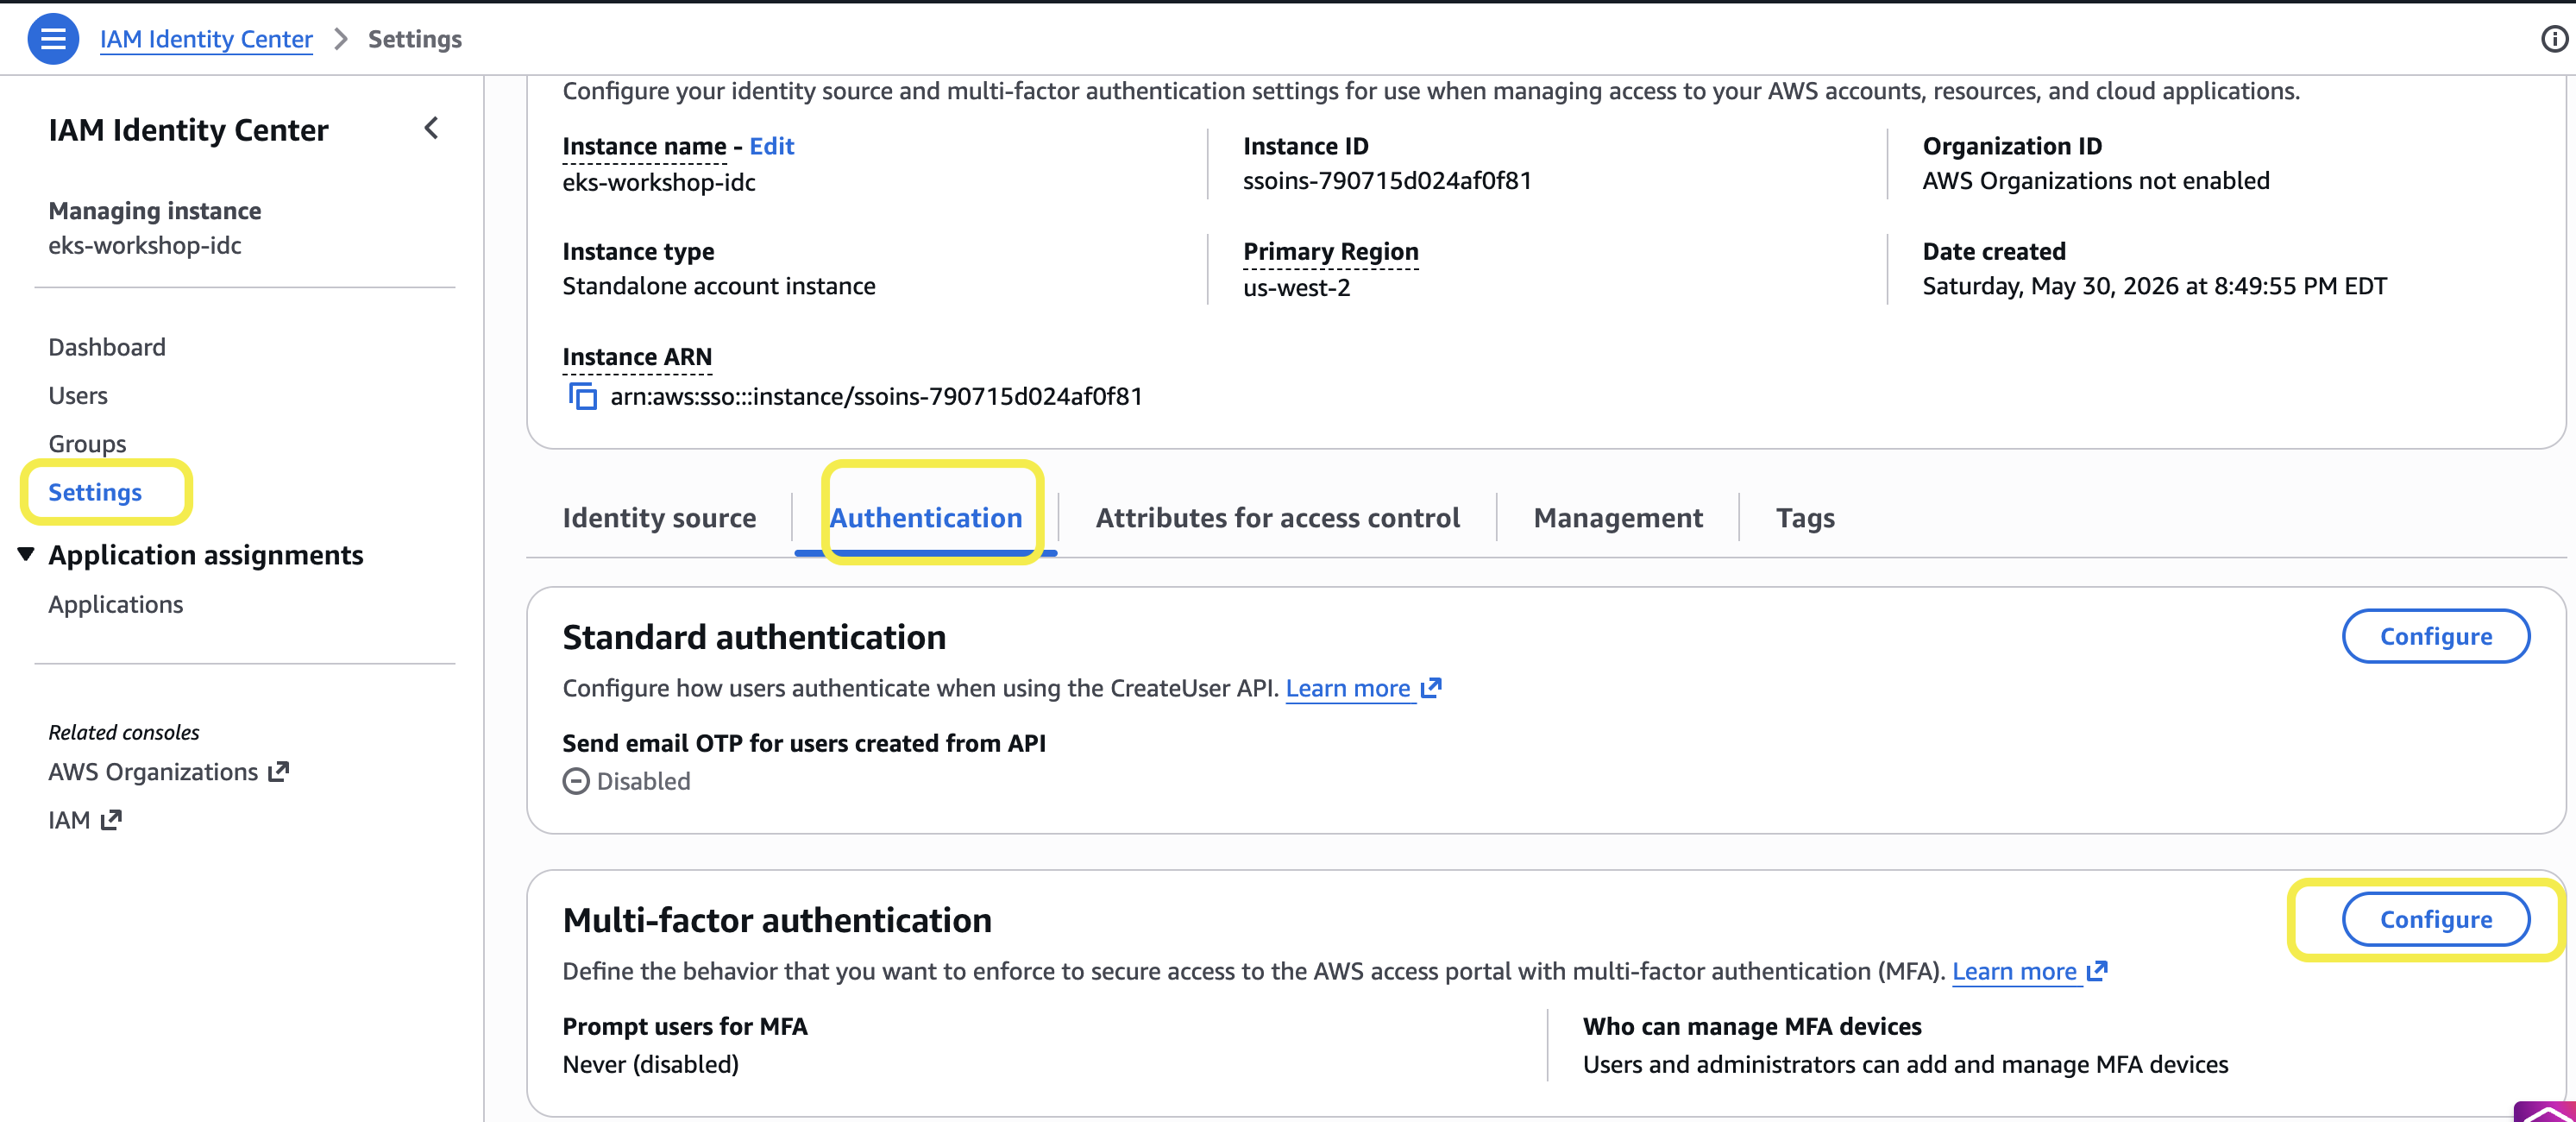Configure Multi-factor authentication

click(2435, 919)
